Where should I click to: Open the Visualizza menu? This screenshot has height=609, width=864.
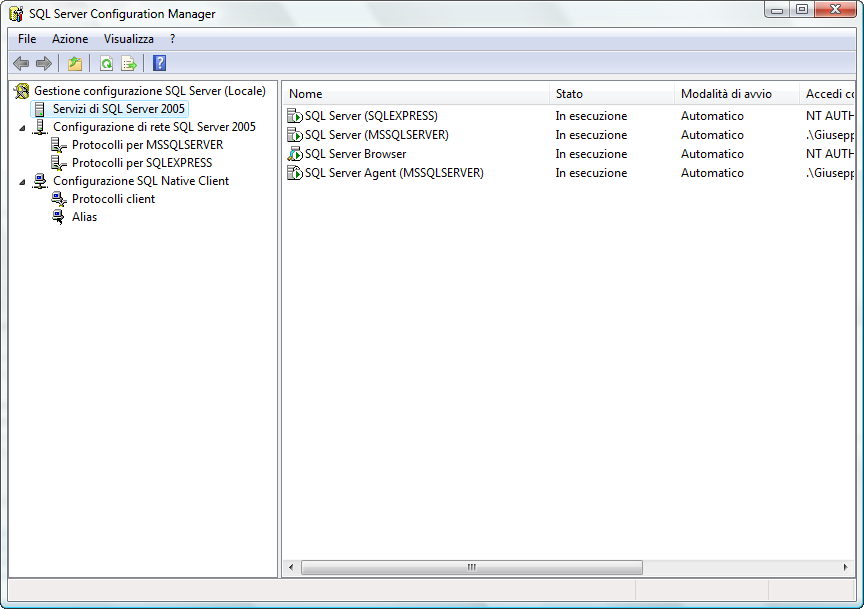[128, 39]
